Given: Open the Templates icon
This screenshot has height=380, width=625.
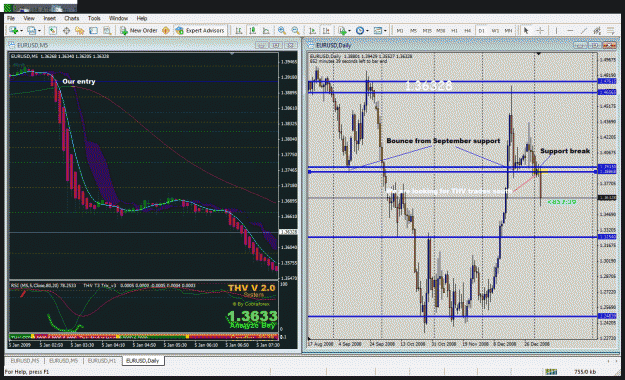Looking at the screenshot, I should point(377,30).
